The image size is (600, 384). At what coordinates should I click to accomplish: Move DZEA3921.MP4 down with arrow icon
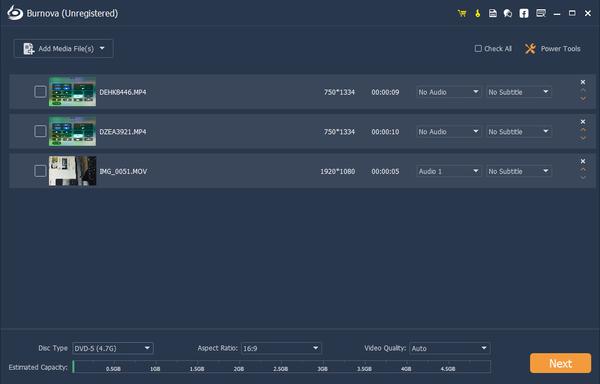coord(583,138)
